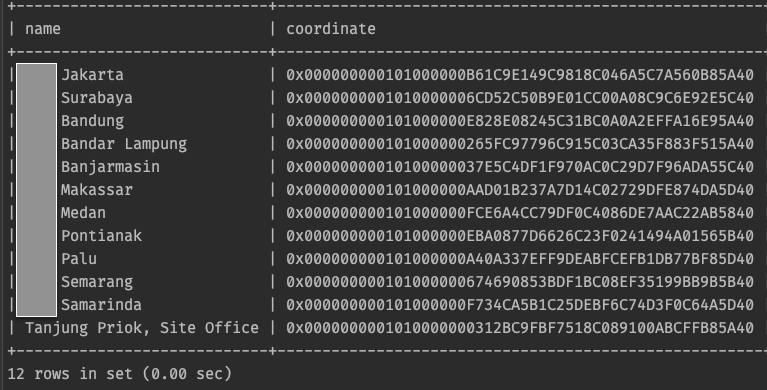Click the Jakarta name cell
The height and width of the screenshot is (390, 767).
(x=92, y=75)
